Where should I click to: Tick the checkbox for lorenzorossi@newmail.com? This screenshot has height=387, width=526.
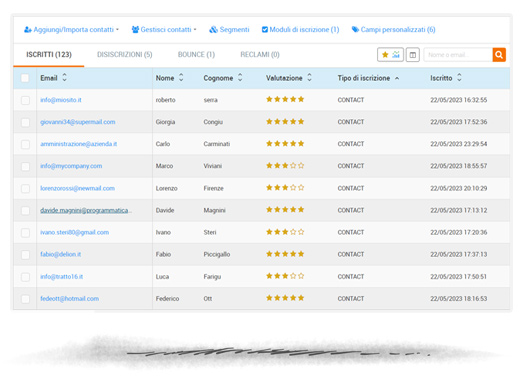25,189
